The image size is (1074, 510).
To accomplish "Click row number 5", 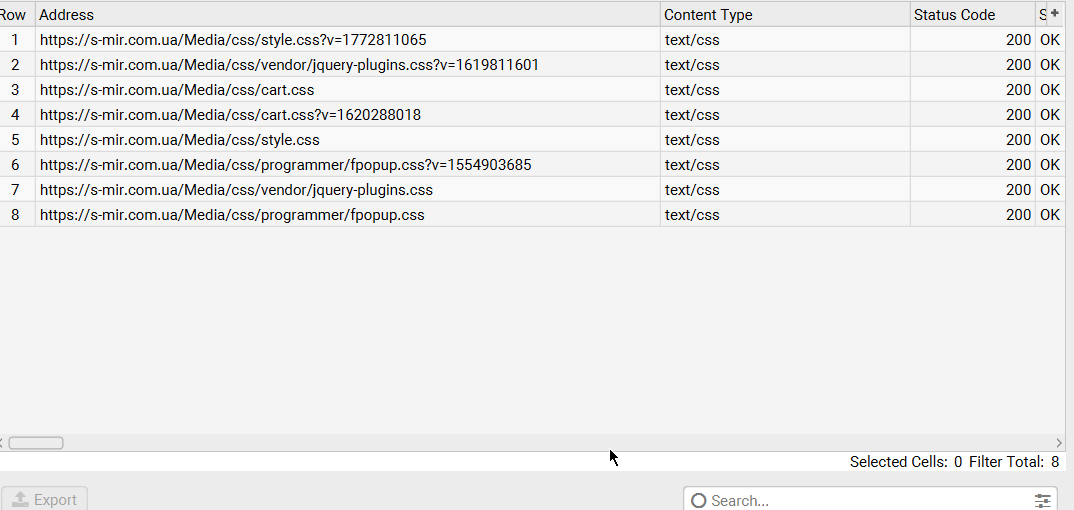I will click(15, 140).
